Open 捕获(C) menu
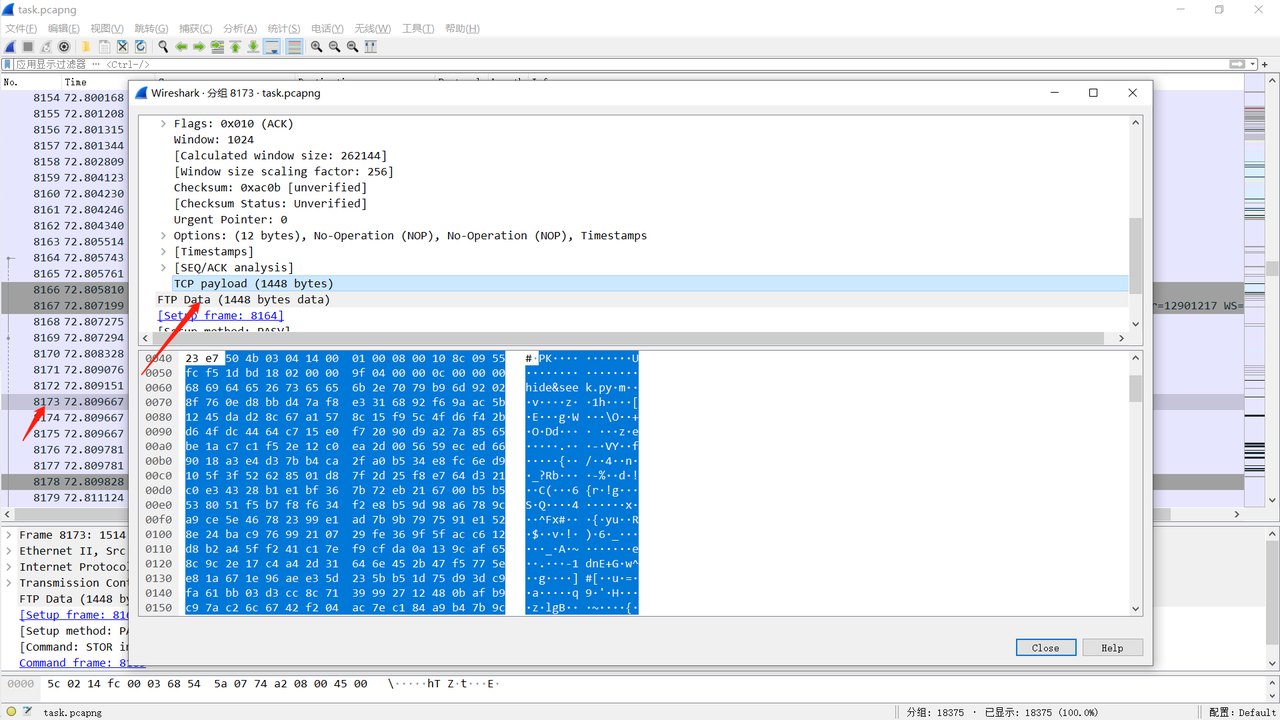Screen dimensions: 1280x720 (x=195, y=28)
